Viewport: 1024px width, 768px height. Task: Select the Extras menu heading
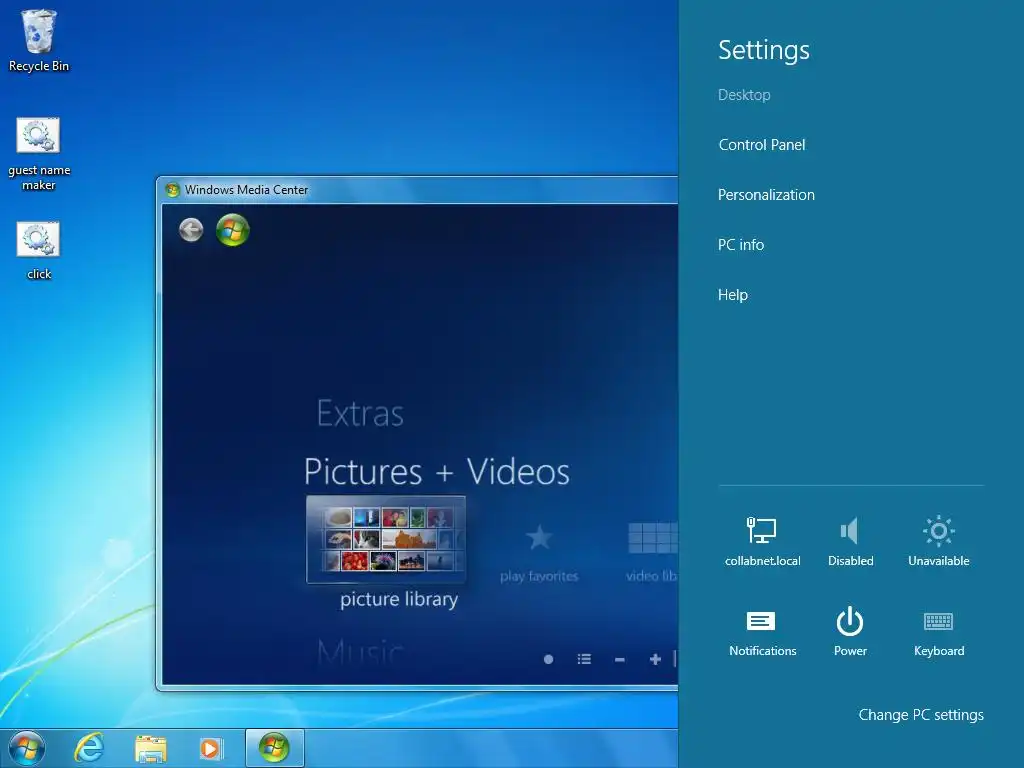[360, 413]
